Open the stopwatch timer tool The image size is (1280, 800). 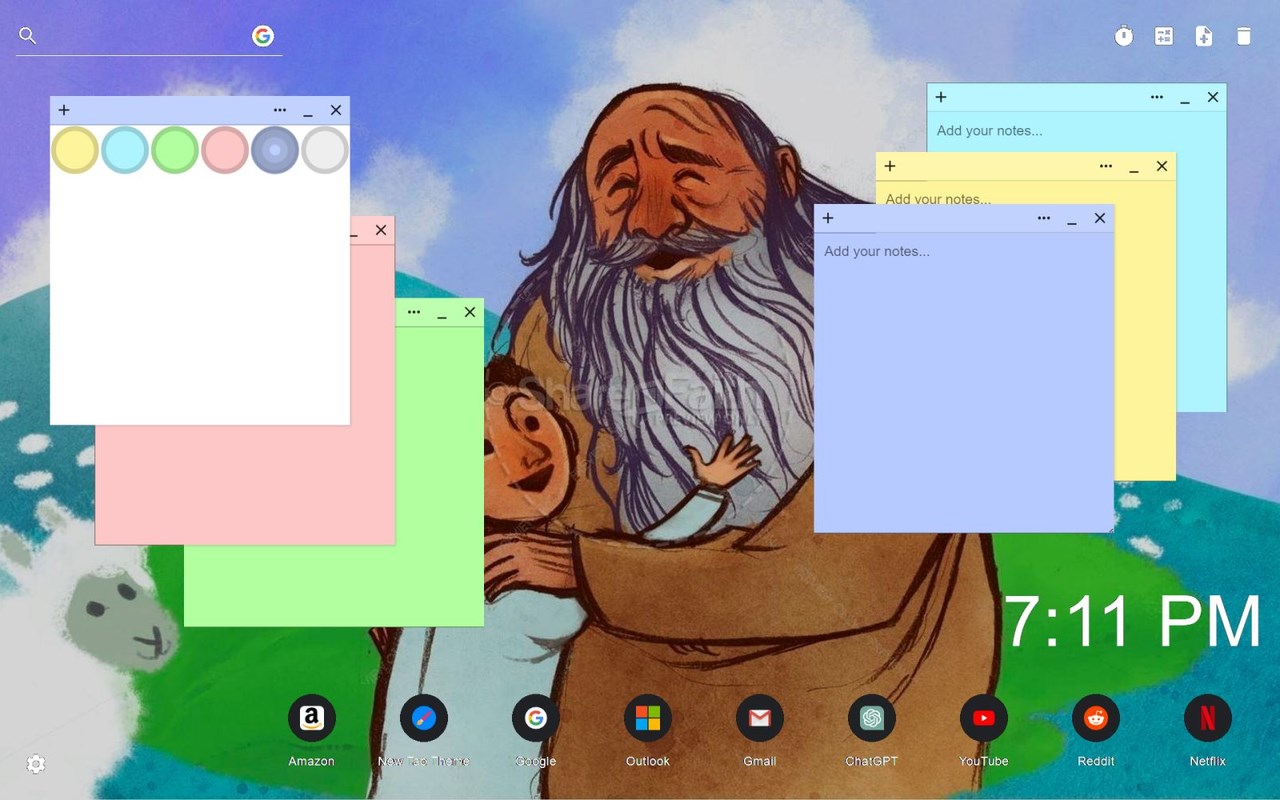(1124, 37)
